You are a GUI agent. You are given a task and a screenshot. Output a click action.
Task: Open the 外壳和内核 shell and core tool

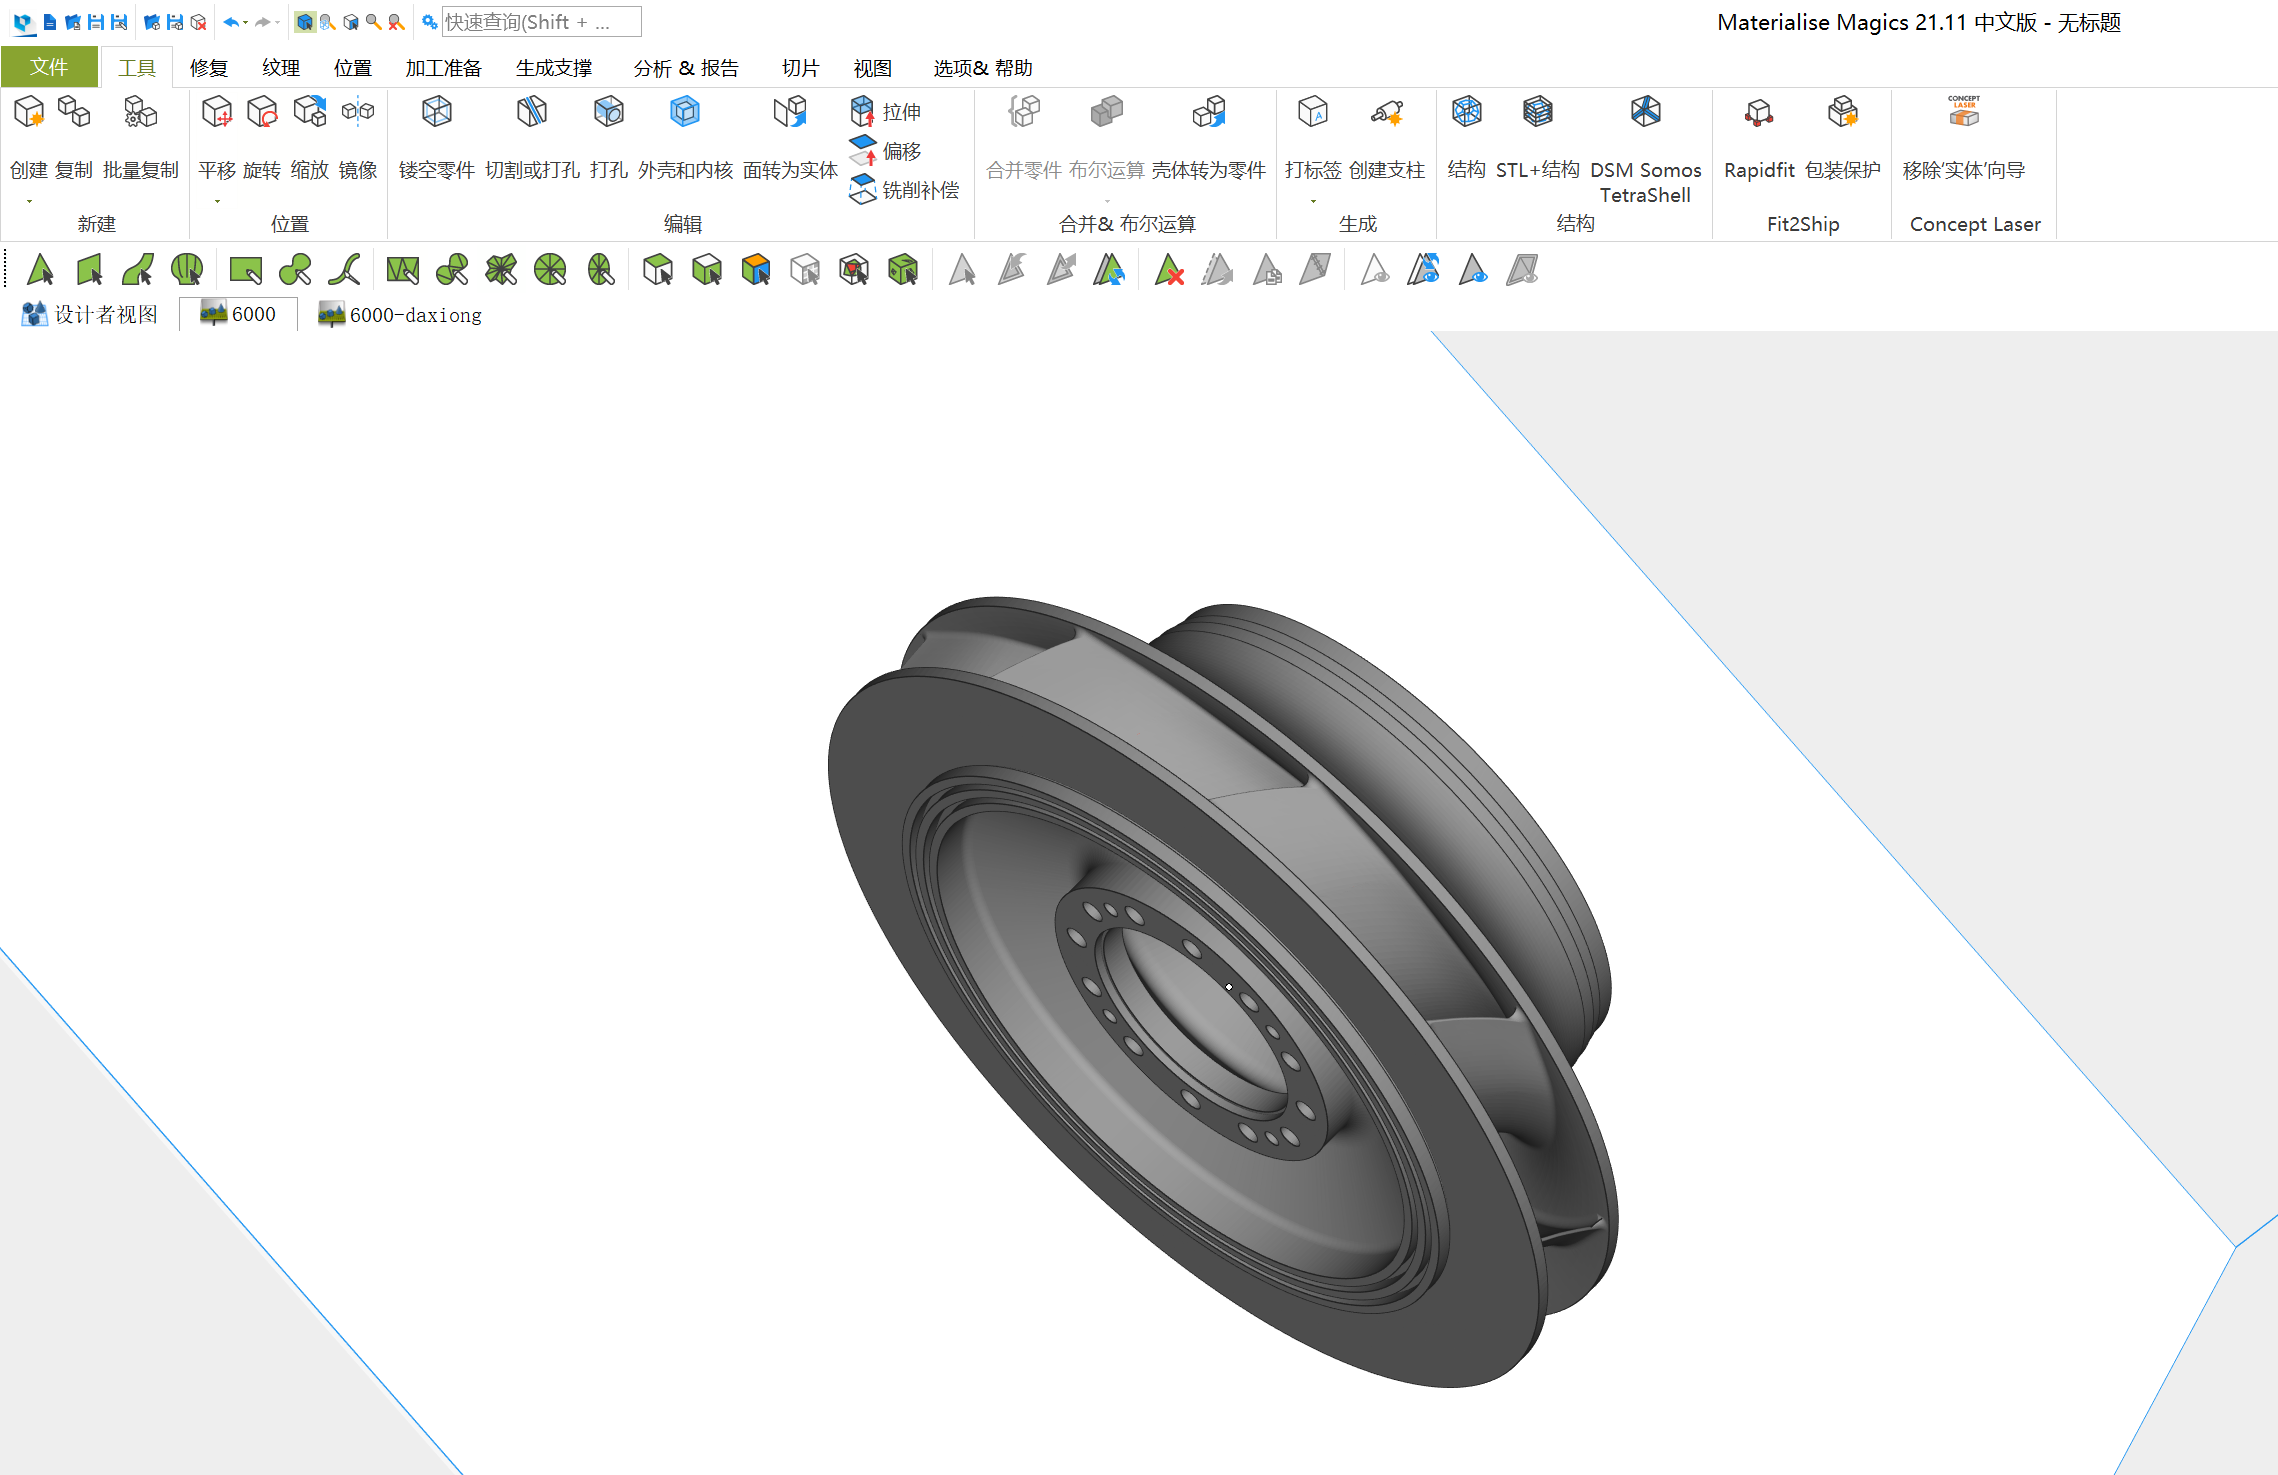pos(685,112)
